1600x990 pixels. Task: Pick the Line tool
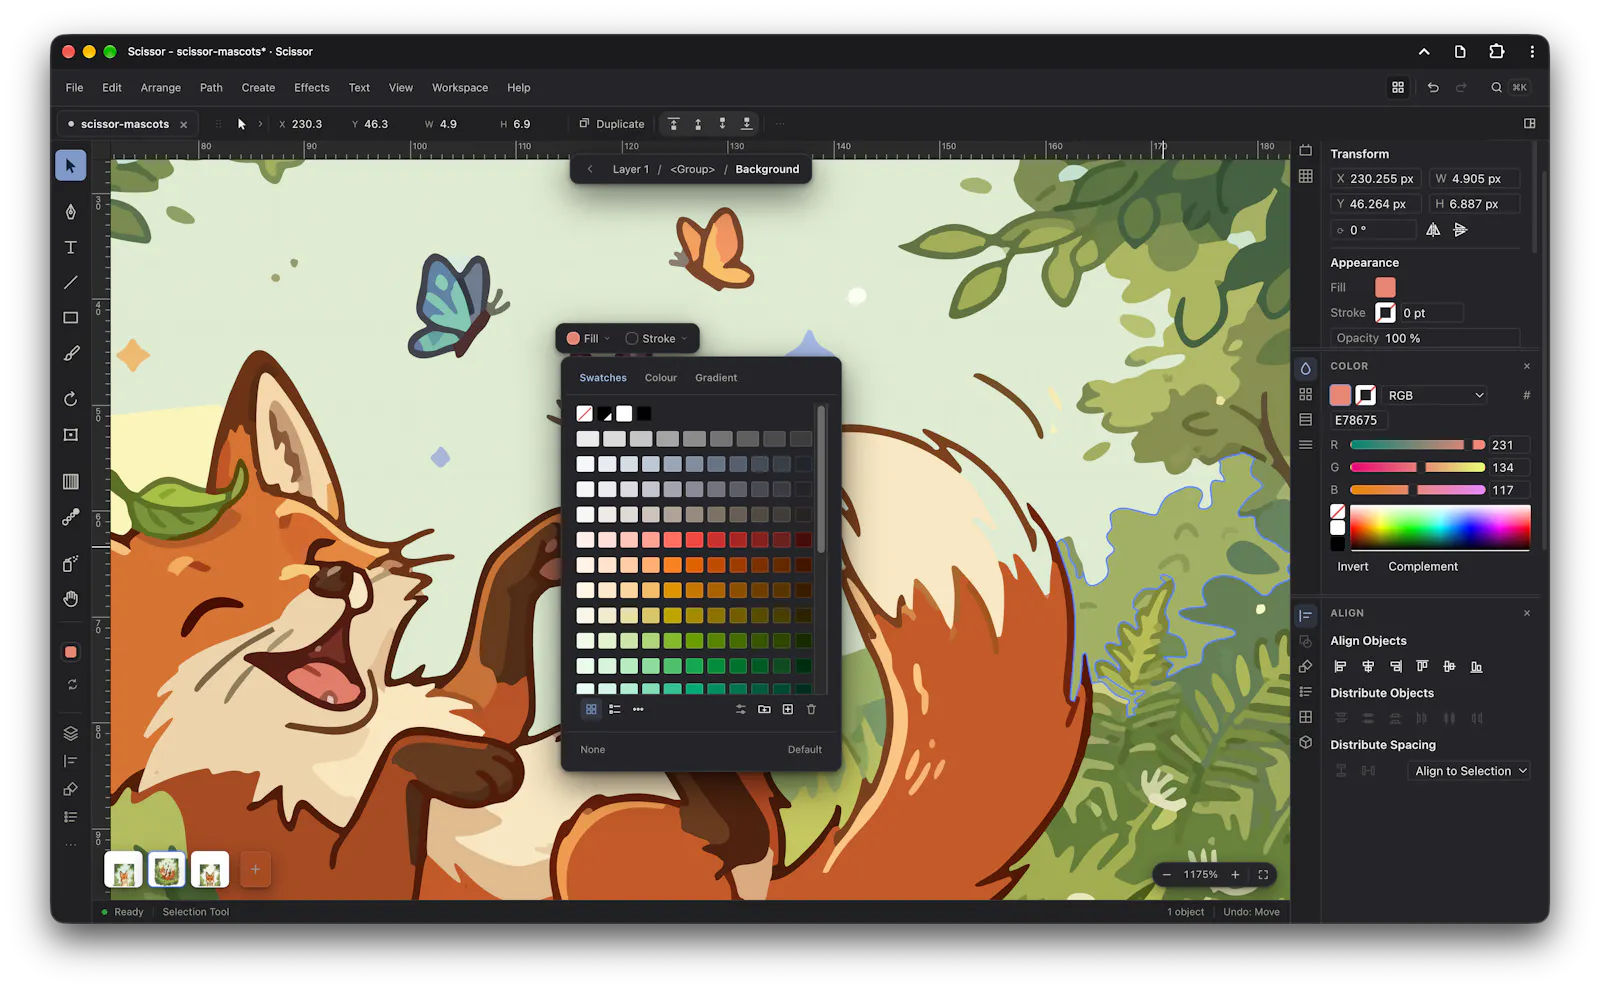(x=70, y=283)
